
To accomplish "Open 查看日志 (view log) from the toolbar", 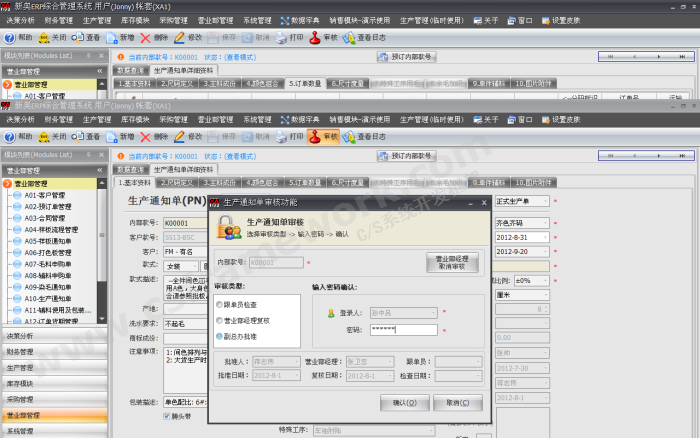I will (x=363, y=136).
